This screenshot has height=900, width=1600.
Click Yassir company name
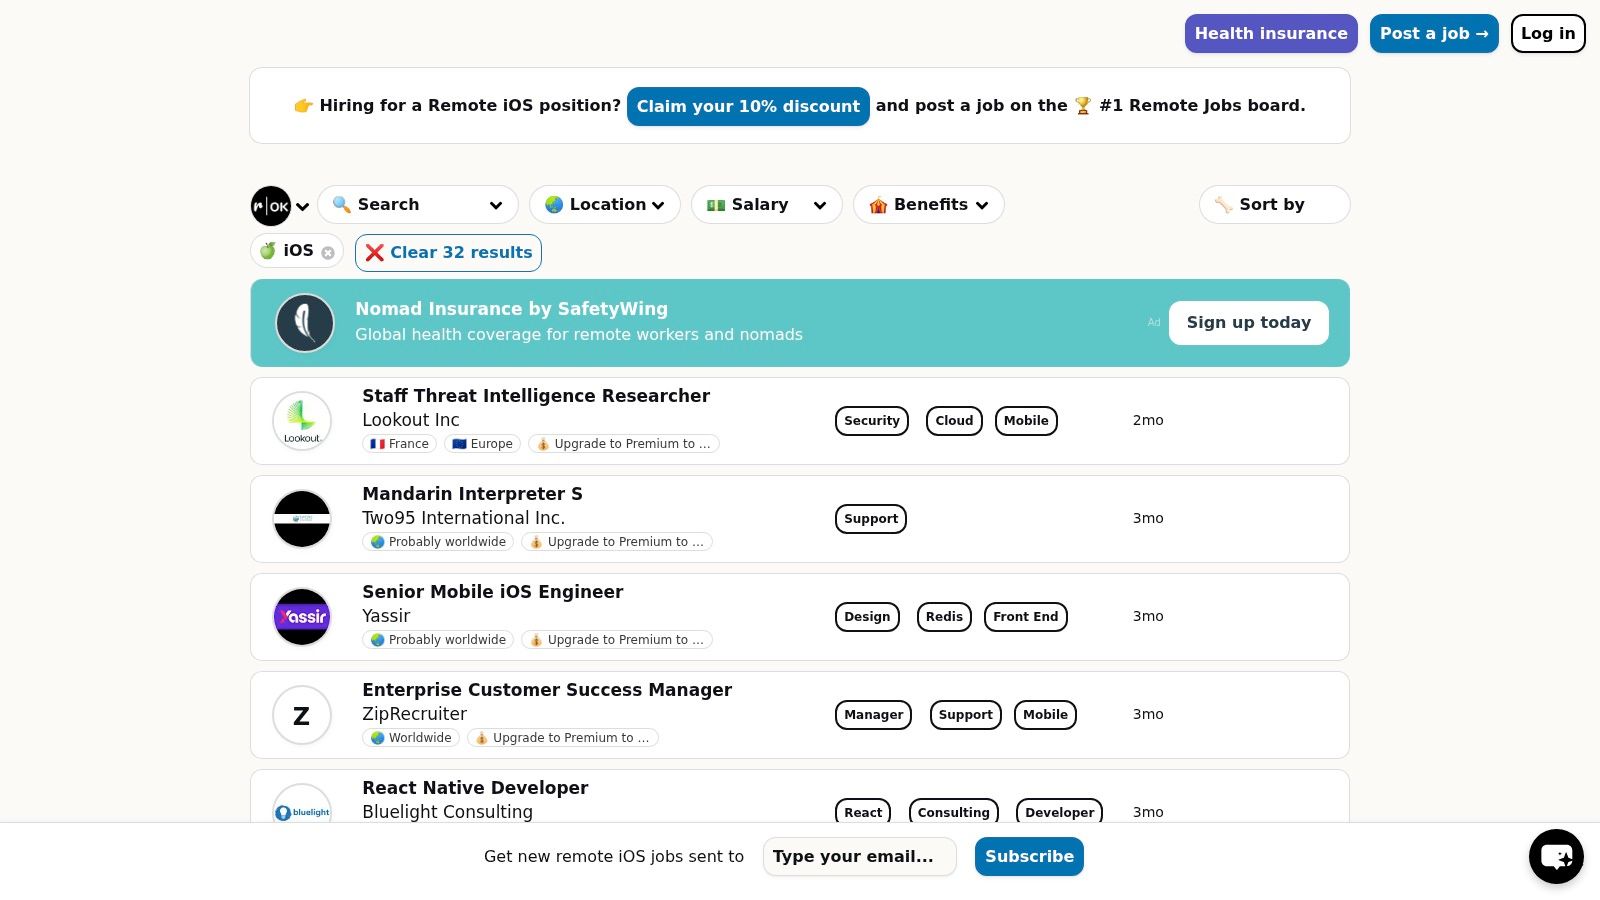point(386,616)
